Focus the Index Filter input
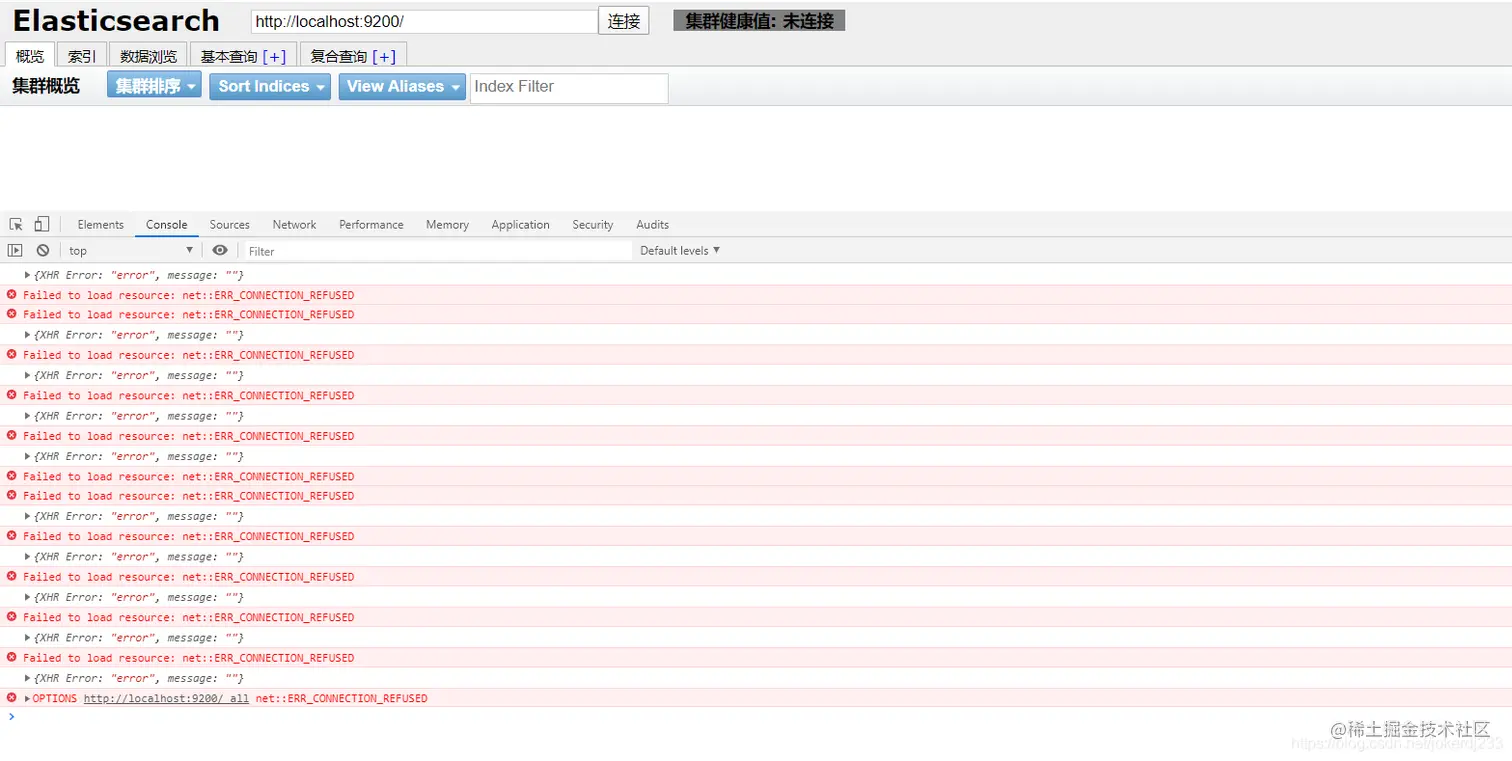1512x761 pixels. click(x=569, y=87)
